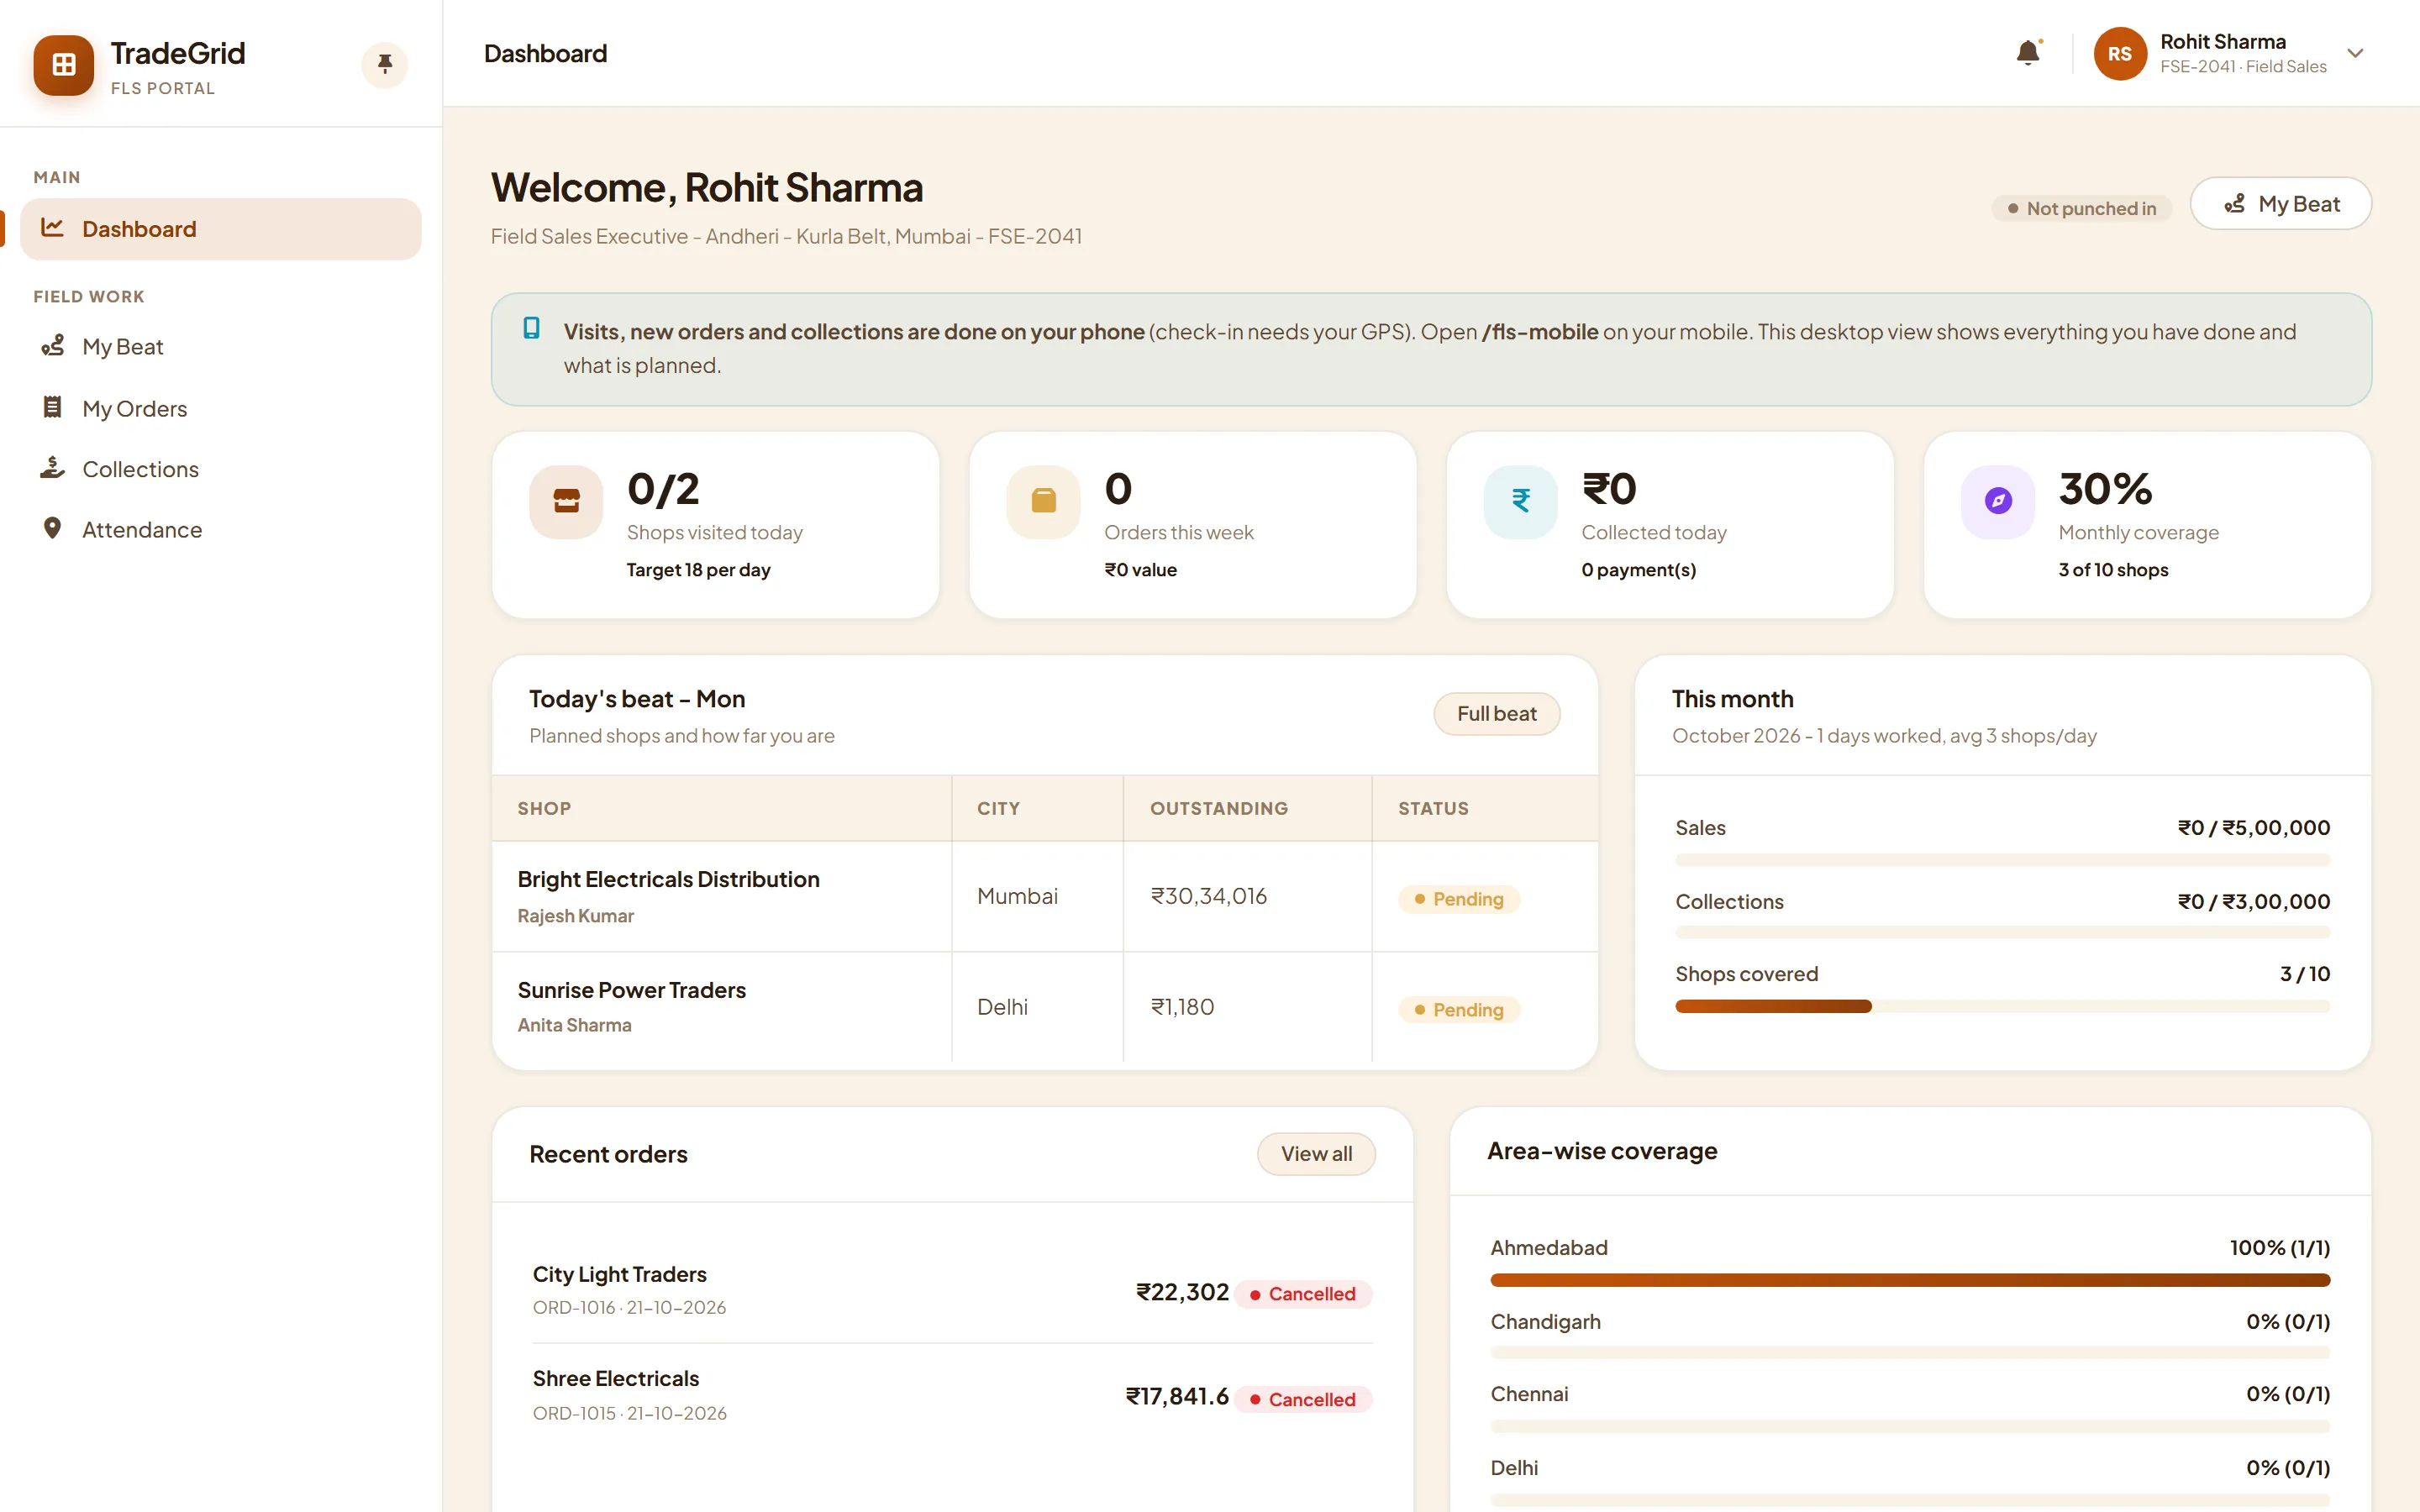
Task: Click the My Beat button in header
Action: tap(2280, 204)
